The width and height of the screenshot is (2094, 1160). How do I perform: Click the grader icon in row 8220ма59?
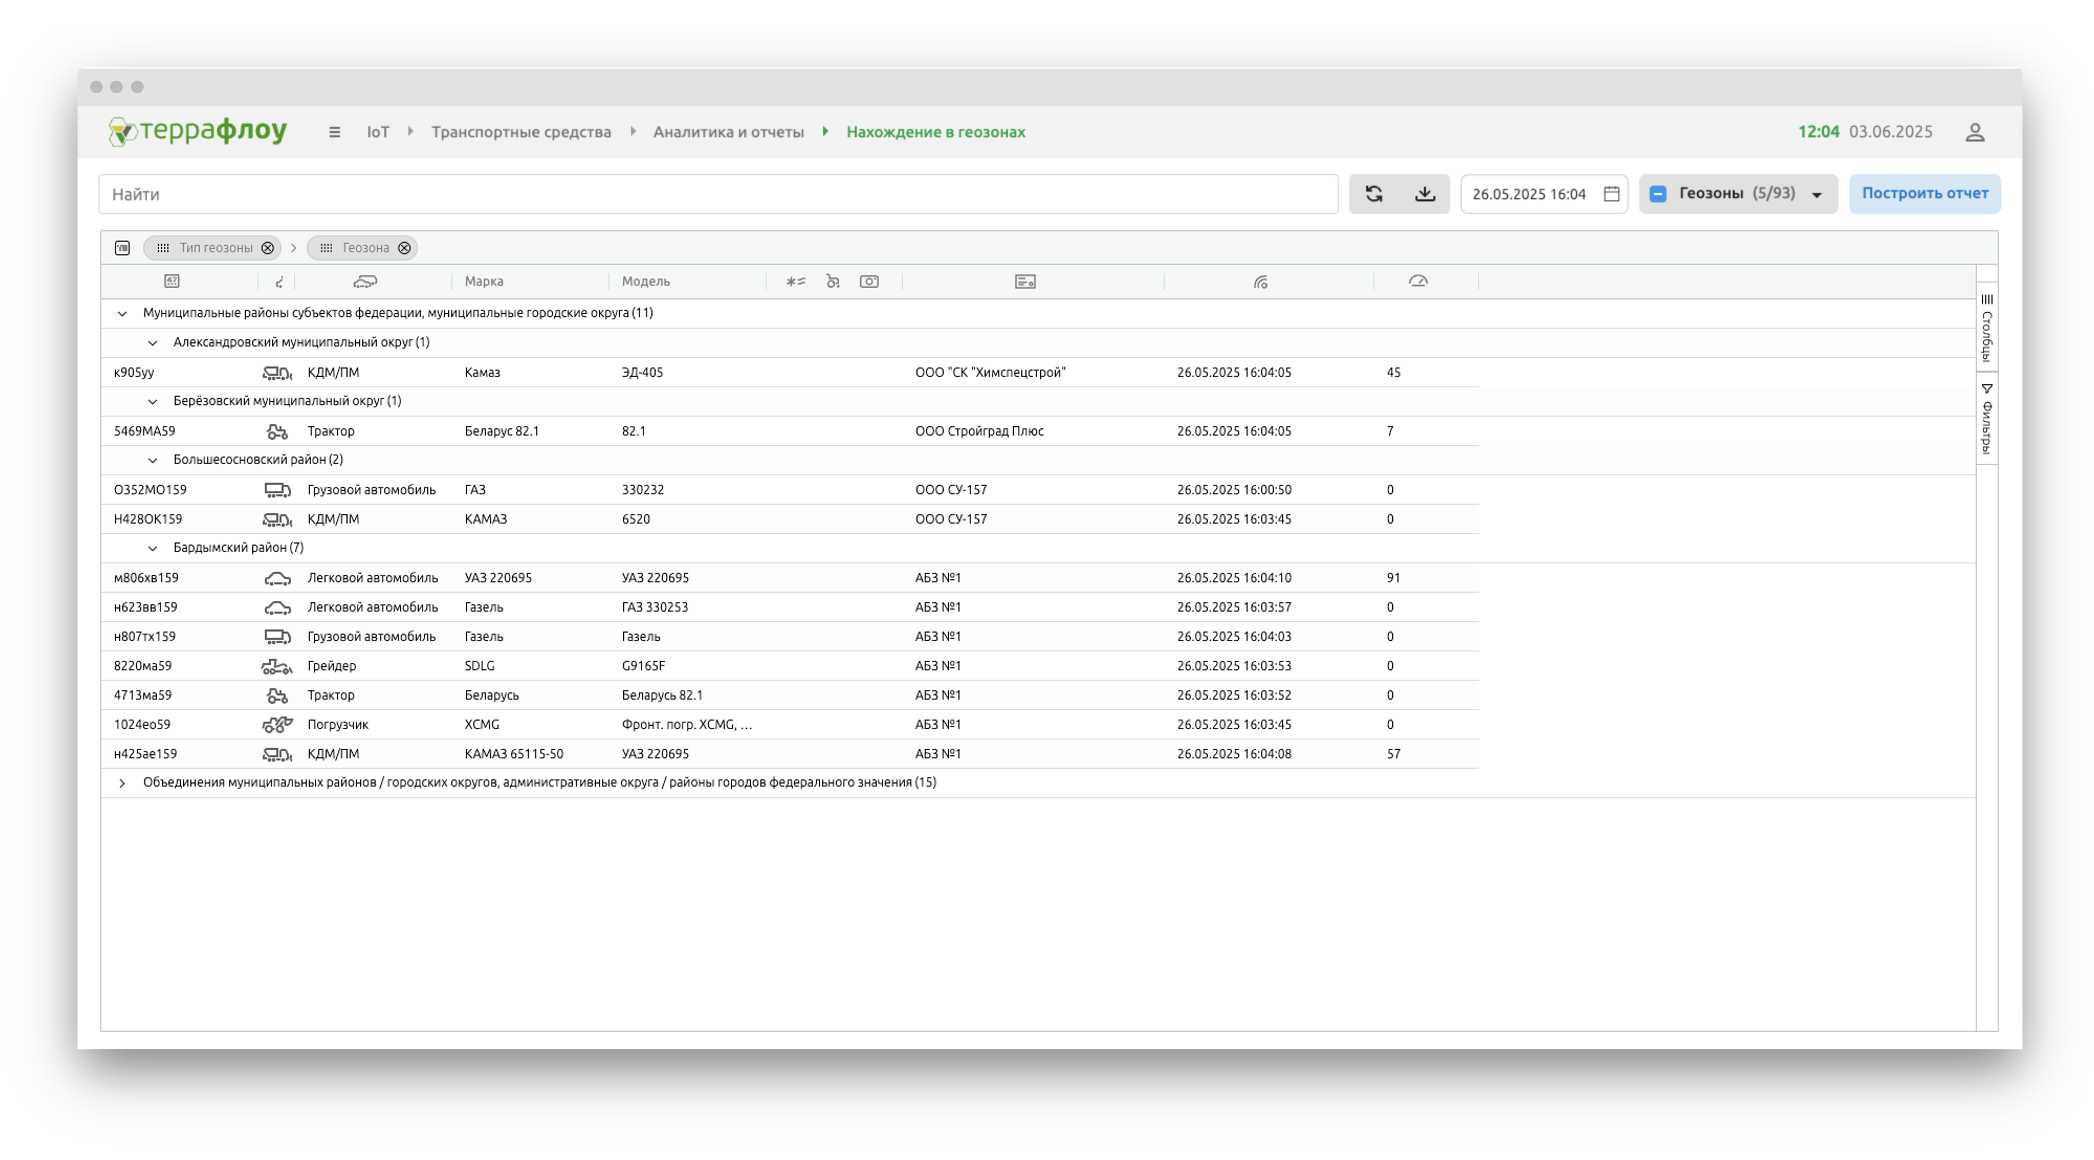point(277,666)
